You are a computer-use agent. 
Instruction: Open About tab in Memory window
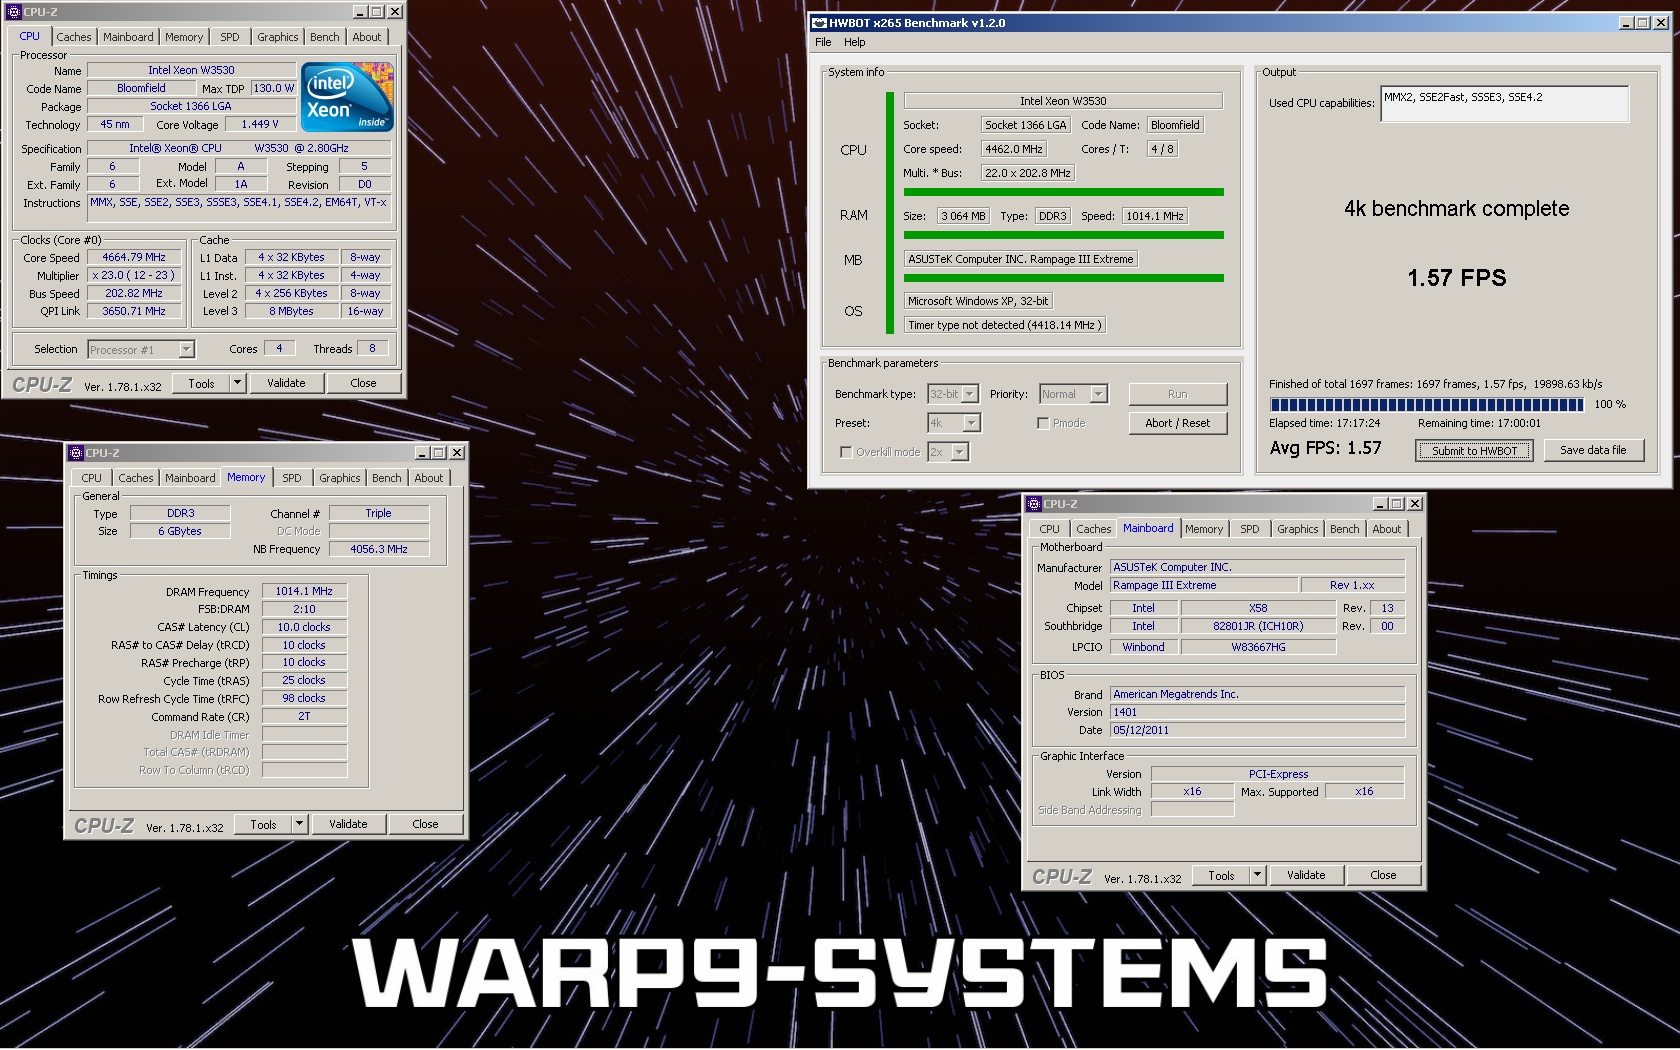pos(429,478)
